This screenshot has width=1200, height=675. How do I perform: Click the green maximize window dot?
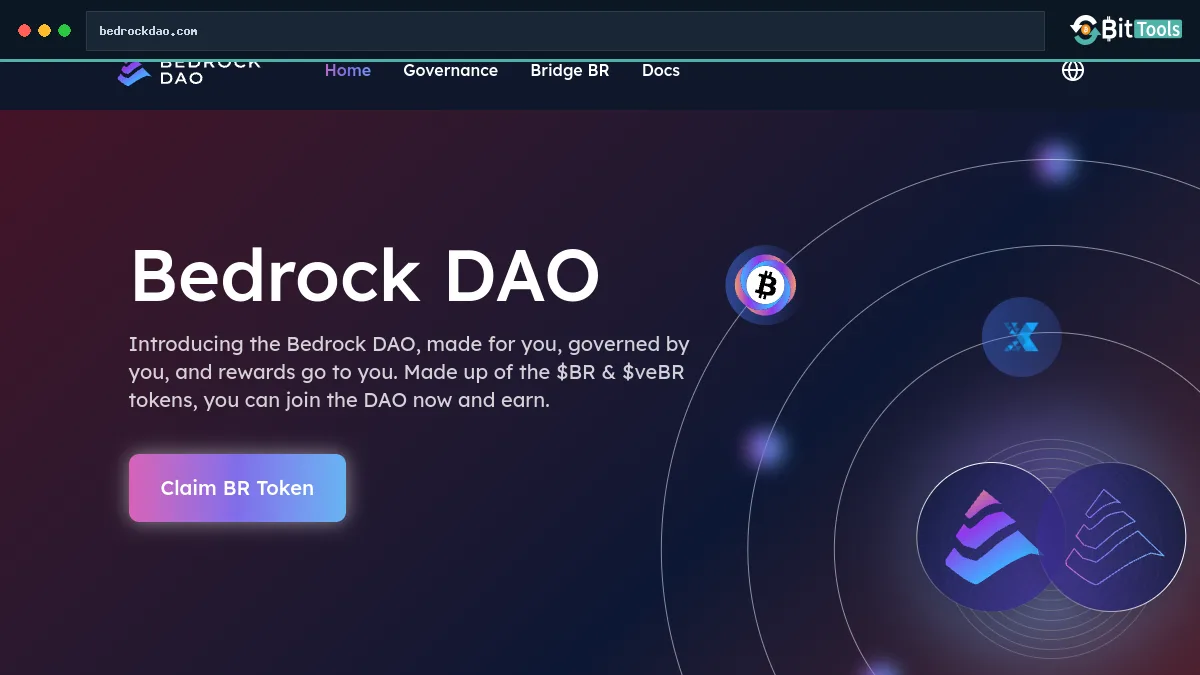tap(65, 31)
